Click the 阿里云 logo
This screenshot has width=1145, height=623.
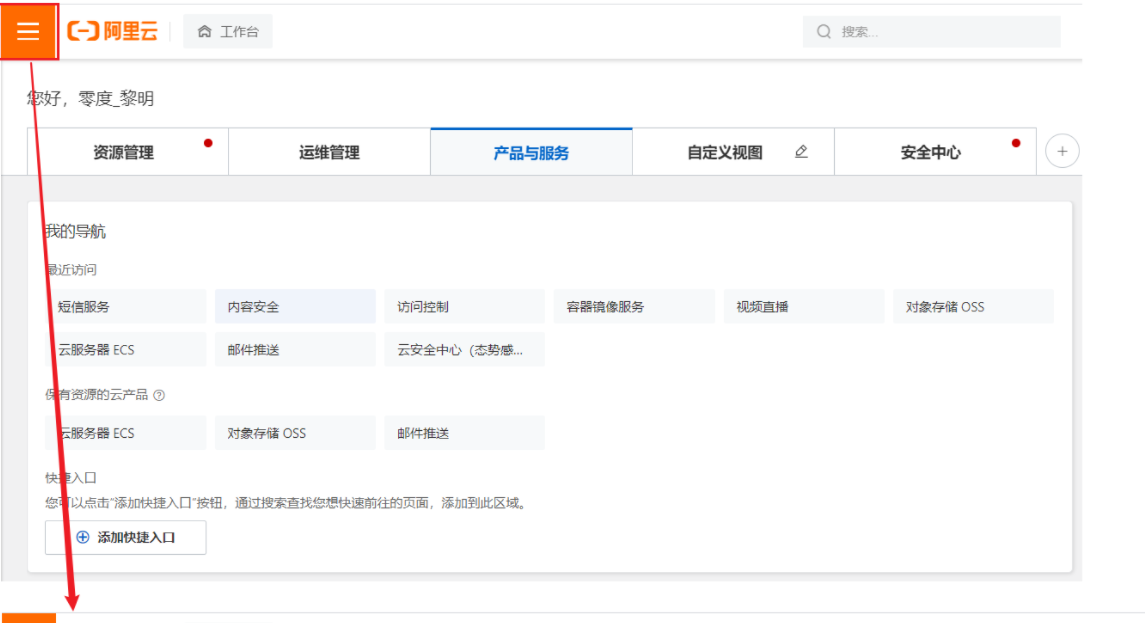click(x=112, y=31)
